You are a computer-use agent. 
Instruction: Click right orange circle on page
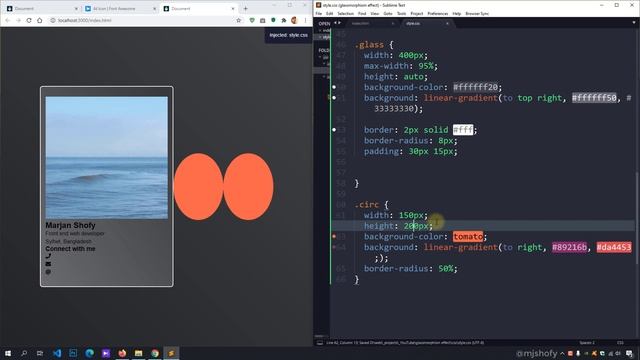click(248, 187)
